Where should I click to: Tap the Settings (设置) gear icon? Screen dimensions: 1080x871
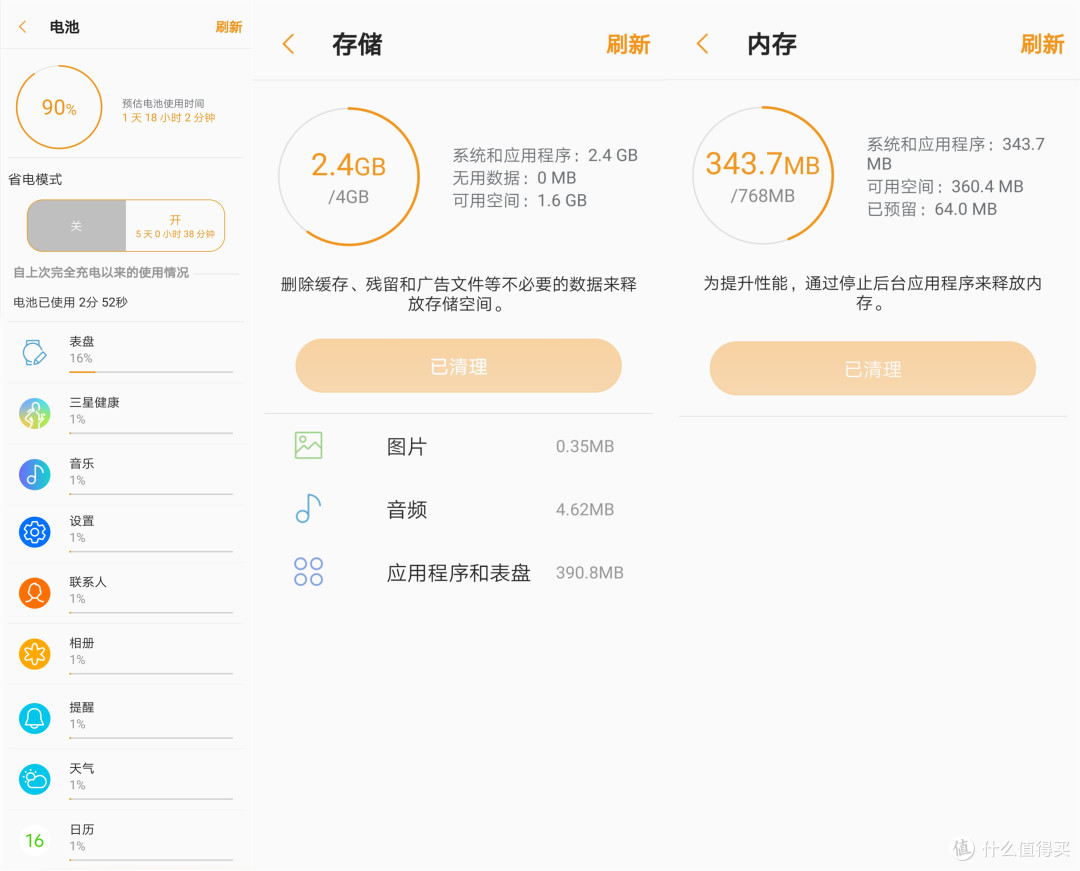point(34,532)
